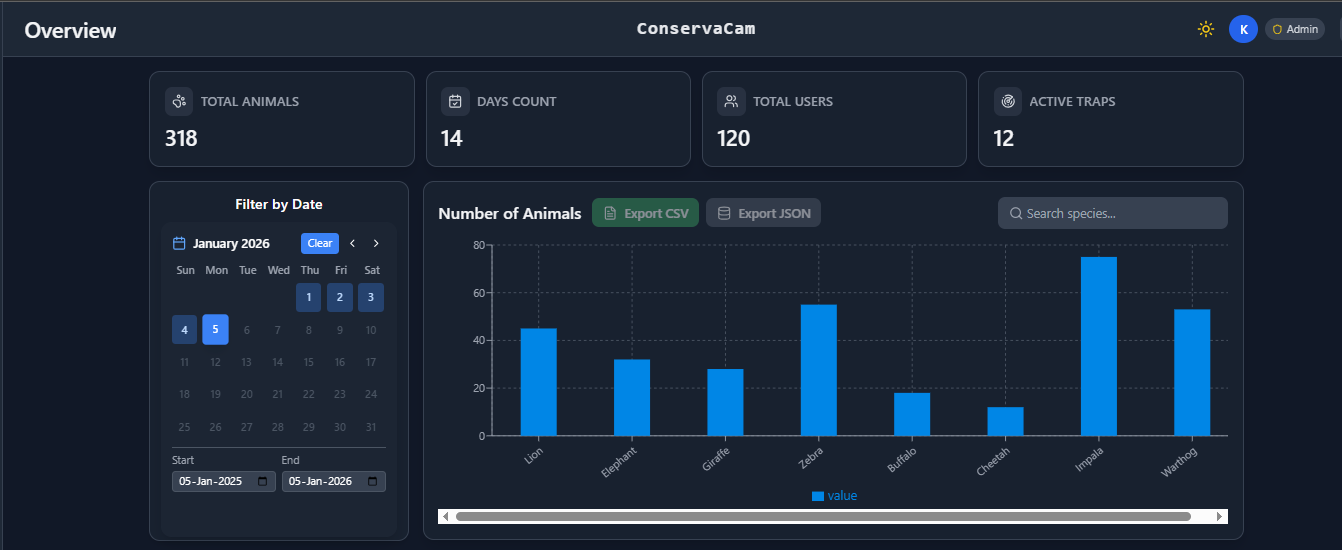The height and width of the screenshot is (550, 1342).
Task: Click the Days Count calendar icon
Action: (x=456, y=101)
